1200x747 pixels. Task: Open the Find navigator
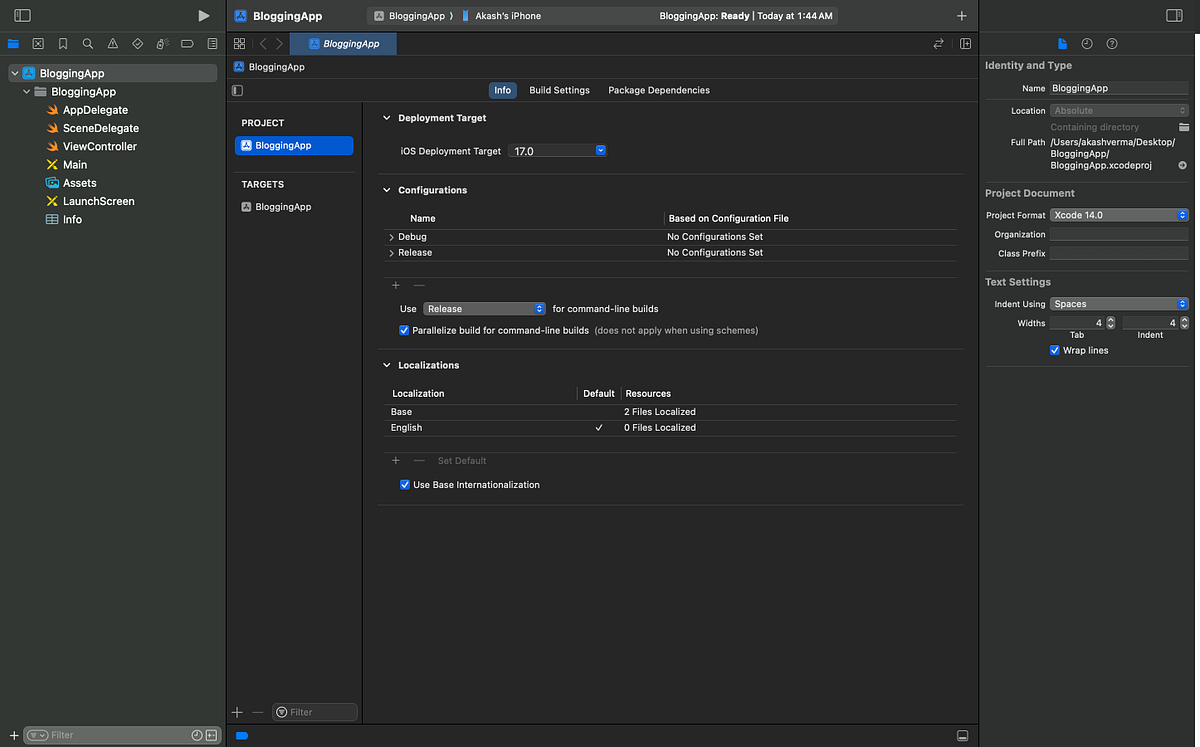(x=87, y=43)
